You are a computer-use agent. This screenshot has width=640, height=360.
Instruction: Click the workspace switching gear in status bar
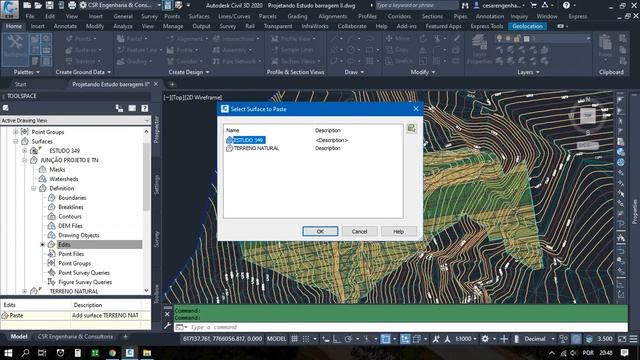[x=485, y=339]
